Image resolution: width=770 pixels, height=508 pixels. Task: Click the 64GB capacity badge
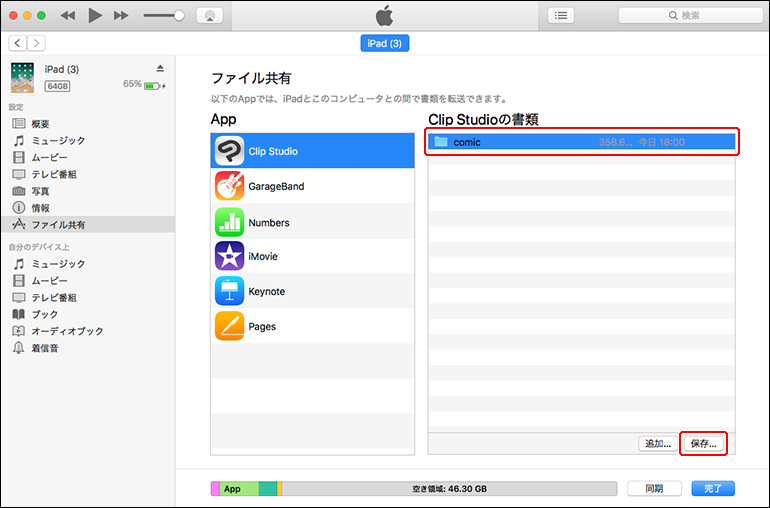(57, 86)
